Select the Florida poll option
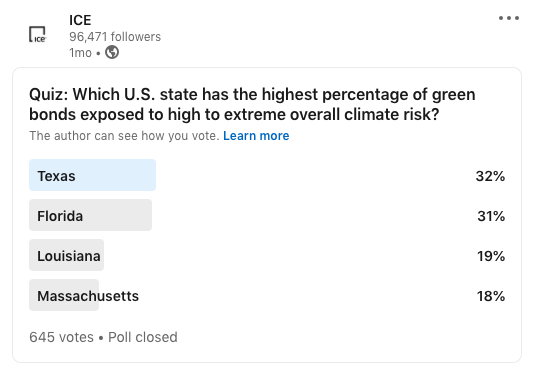Viewport: 534px width, 369px height. tap(267, 215)
